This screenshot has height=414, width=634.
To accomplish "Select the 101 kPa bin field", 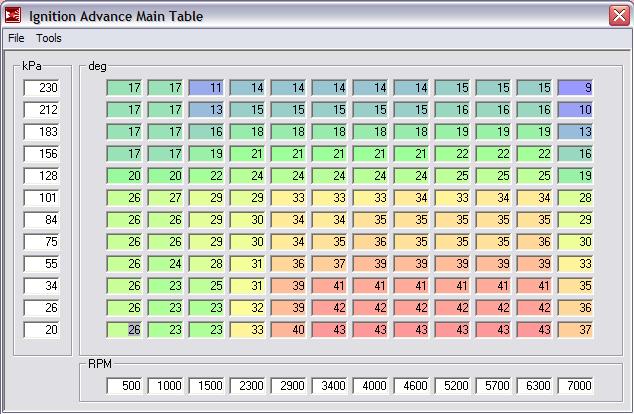I will click(42, 198).
